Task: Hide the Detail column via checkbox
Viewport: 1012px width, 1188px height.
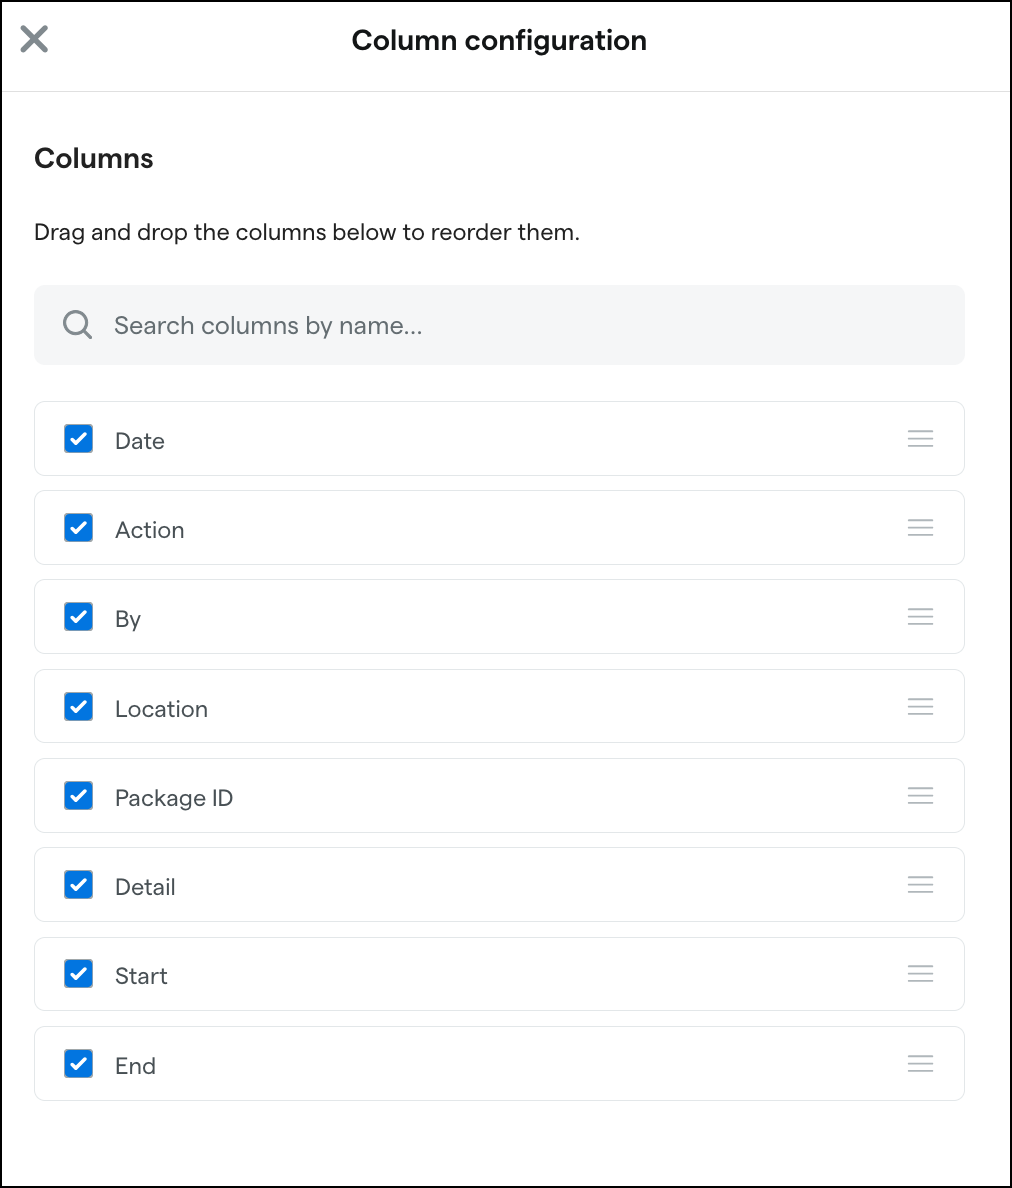Action: tap(79, 885)
